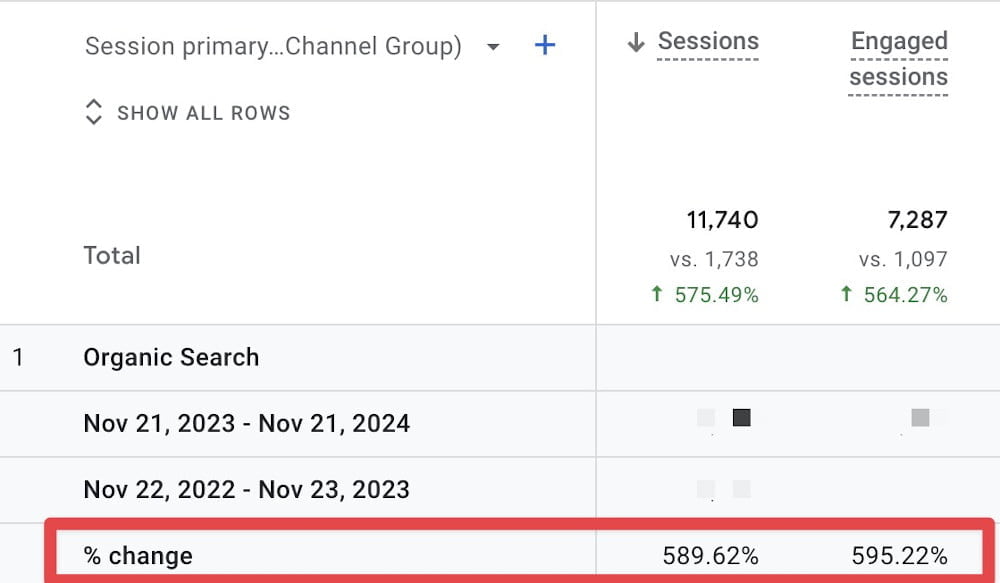Image resolution: width=1000 pixels, height=583 pixels.
Task: Click the Total row label
Action: (112, 255)
